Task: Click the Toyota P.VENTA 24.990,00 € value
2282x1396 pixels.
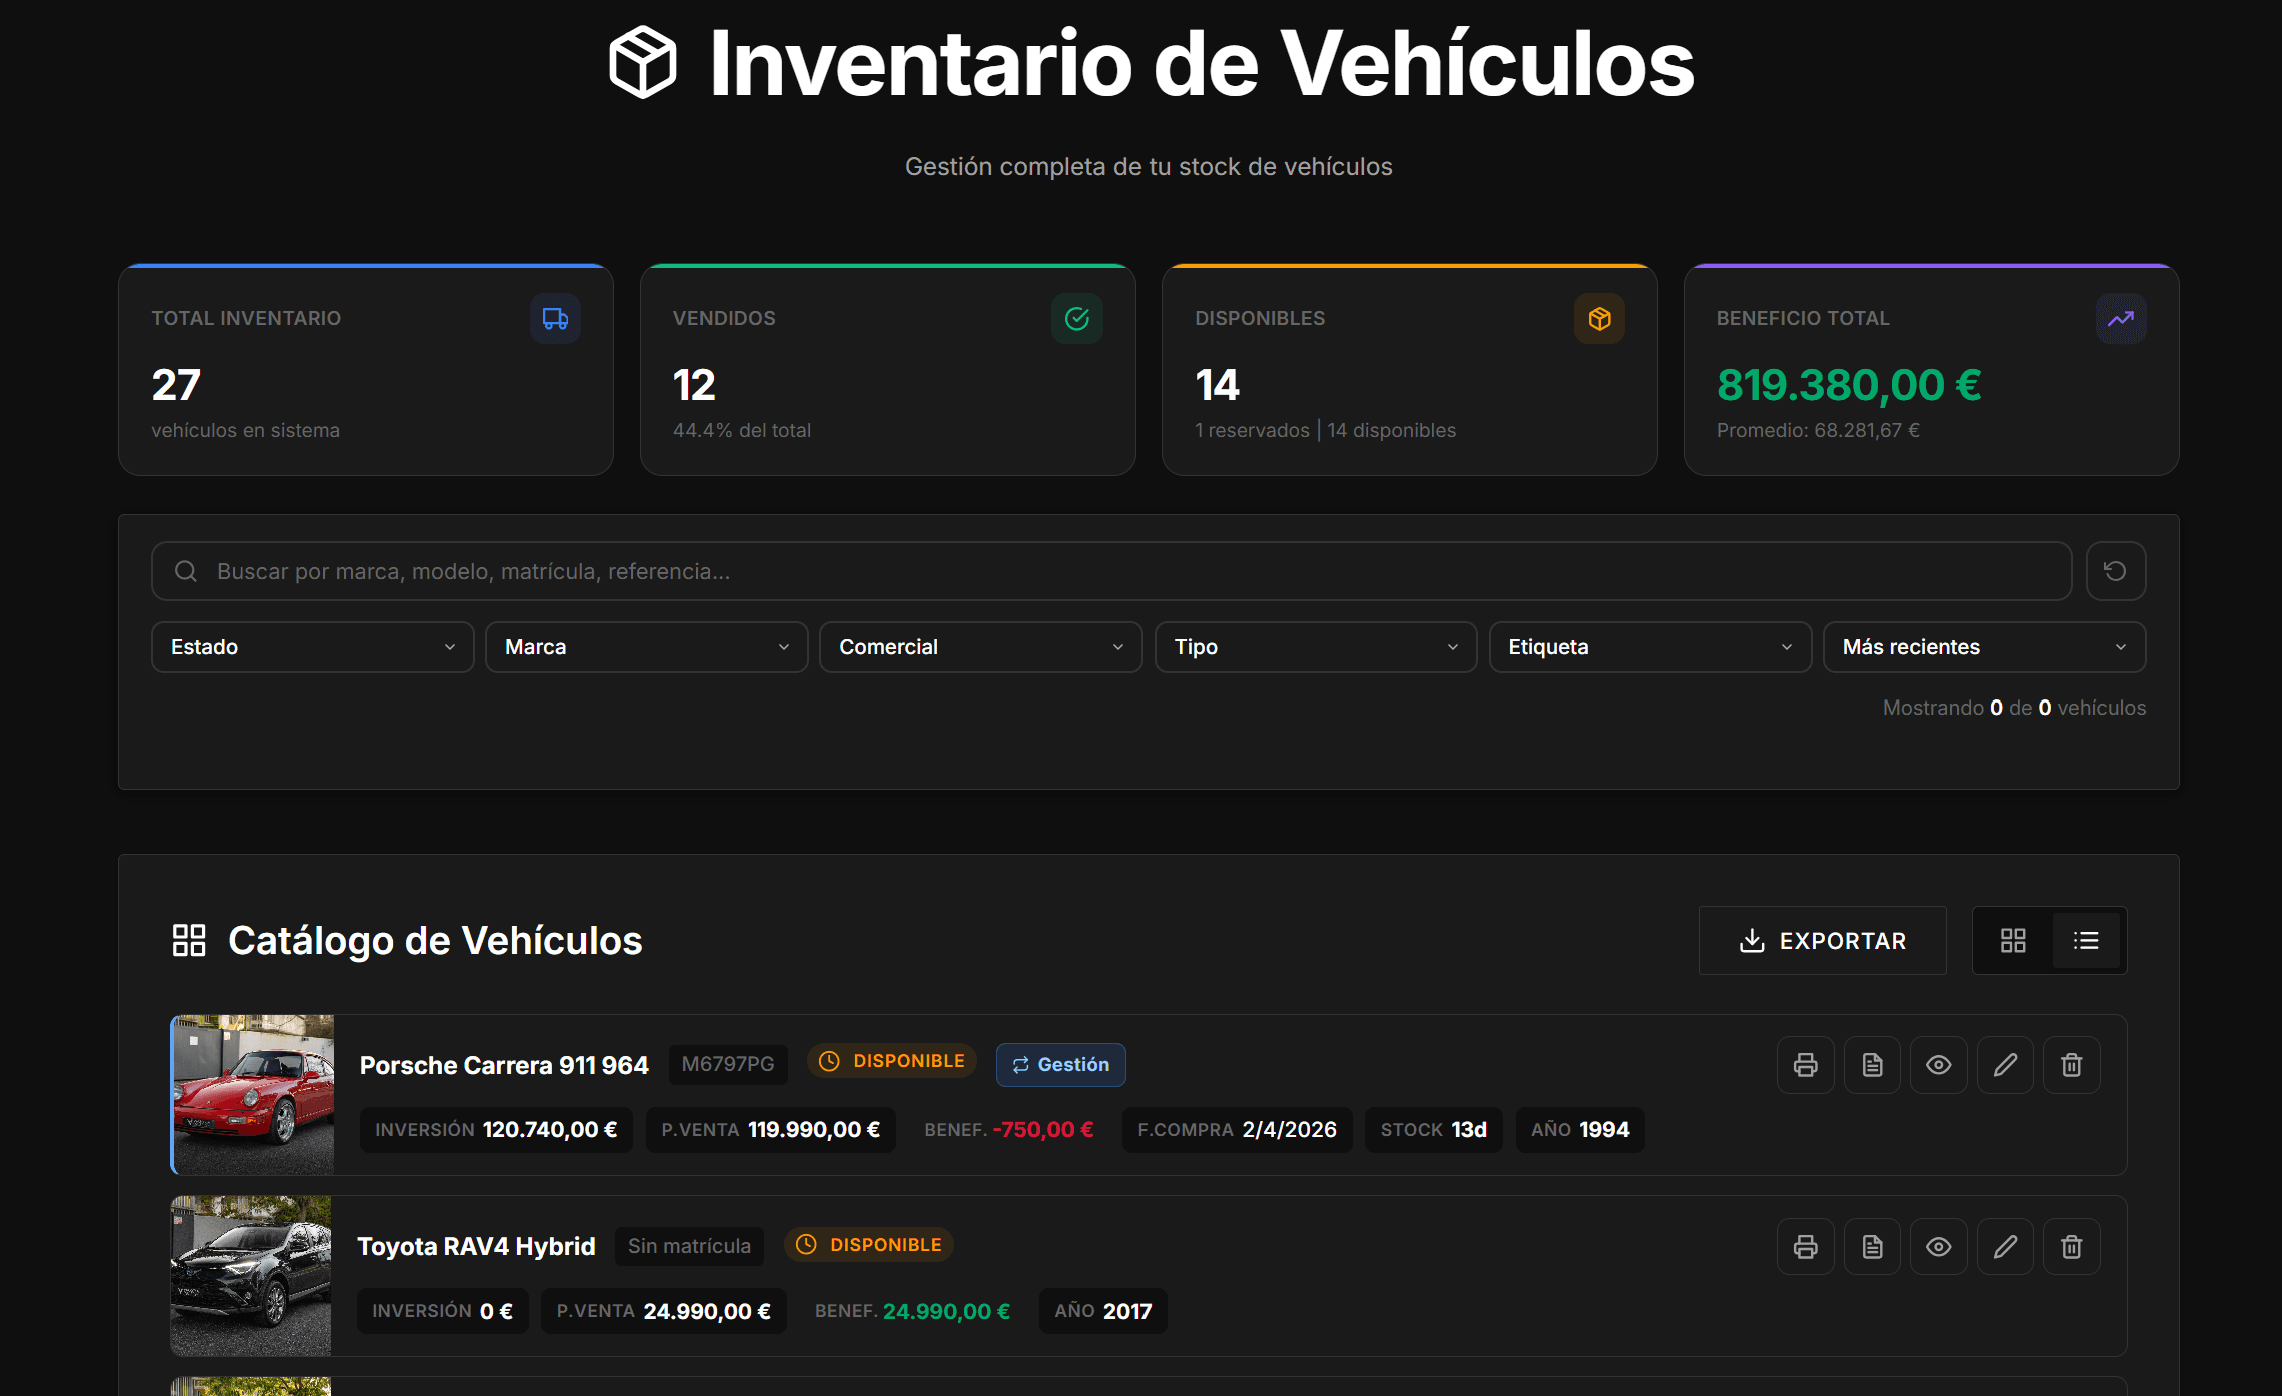Action: click(x=707, y=1311)
